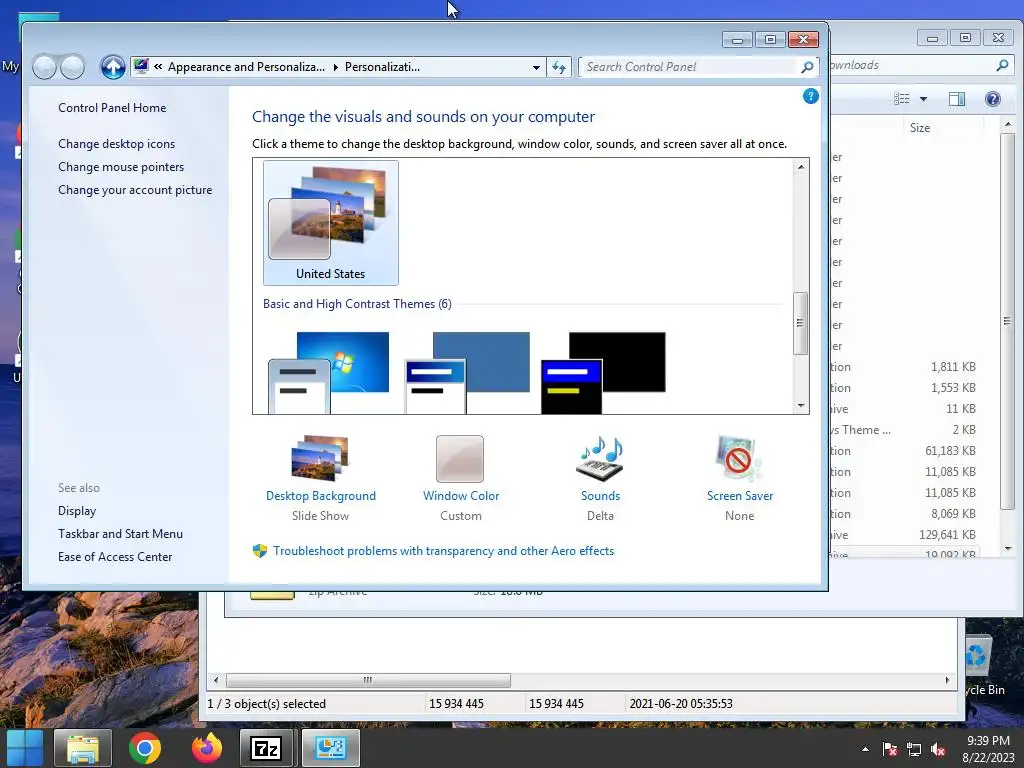Open Change your account picture link
This screenshot has height=768, width=1024.
(x=135, y=189)
